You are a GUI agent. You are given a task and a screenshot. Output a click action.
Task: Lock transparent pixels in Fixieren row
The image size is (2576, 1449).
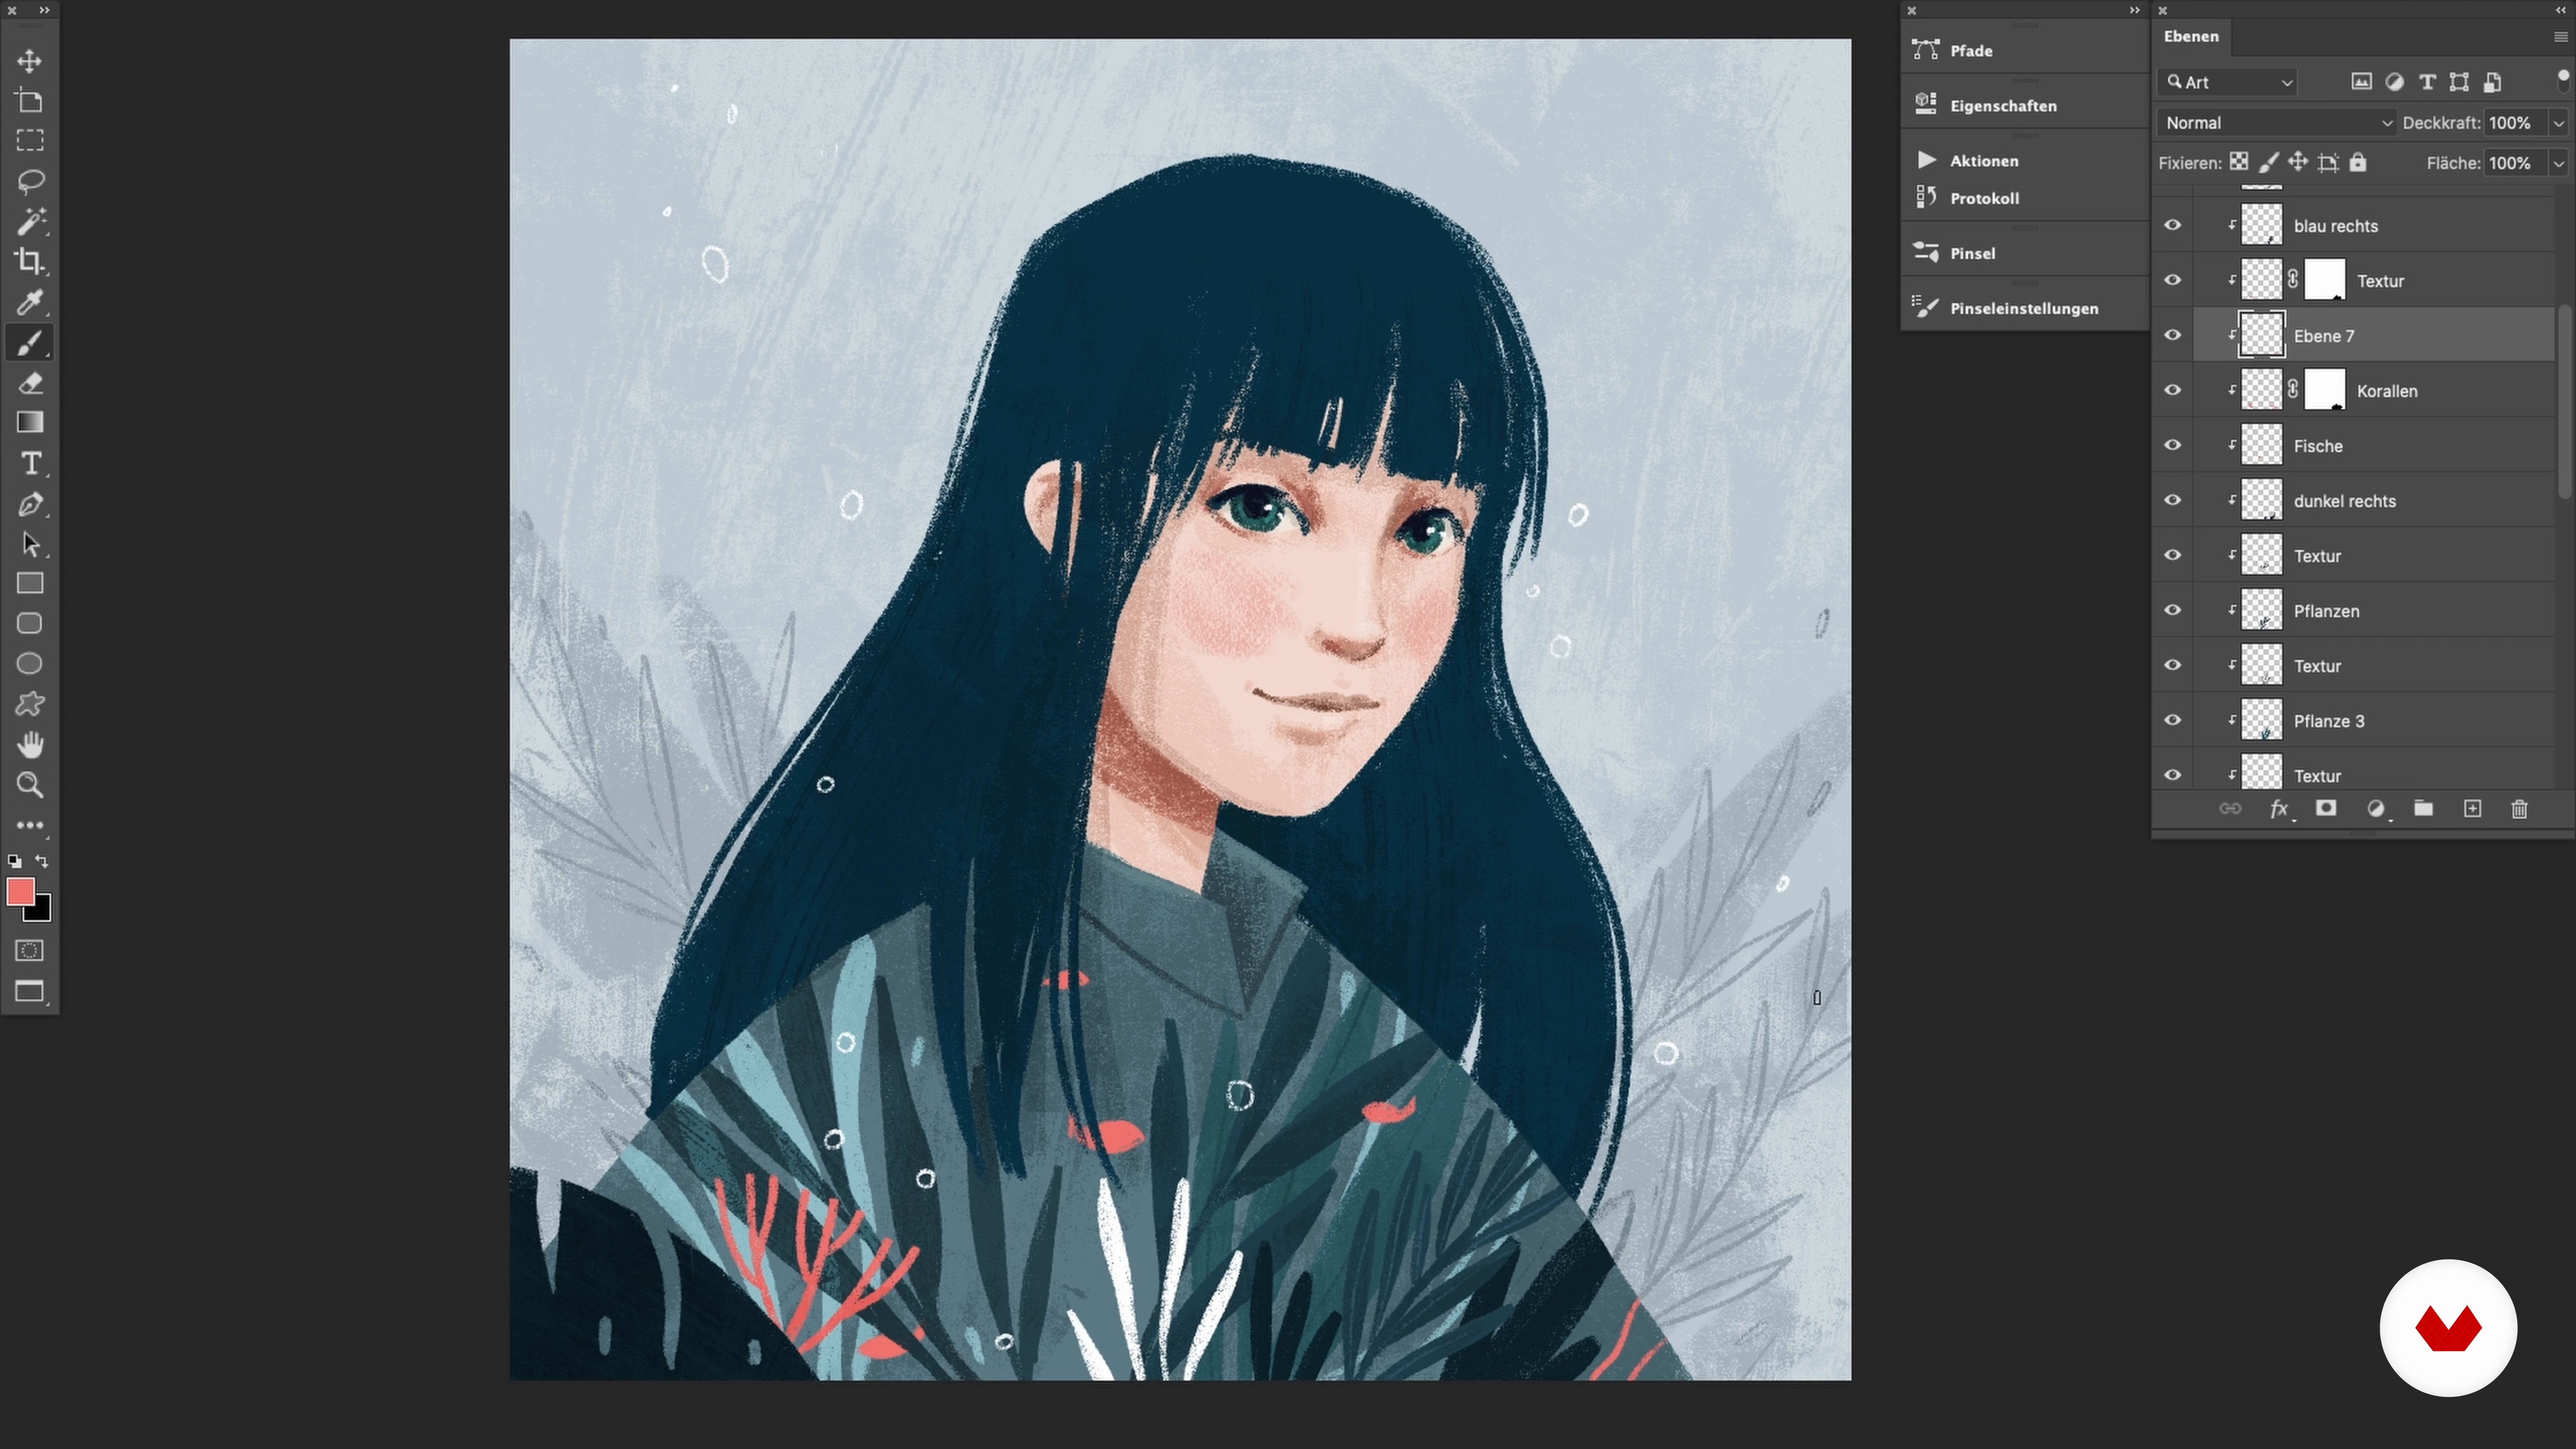click(2239, 162)
